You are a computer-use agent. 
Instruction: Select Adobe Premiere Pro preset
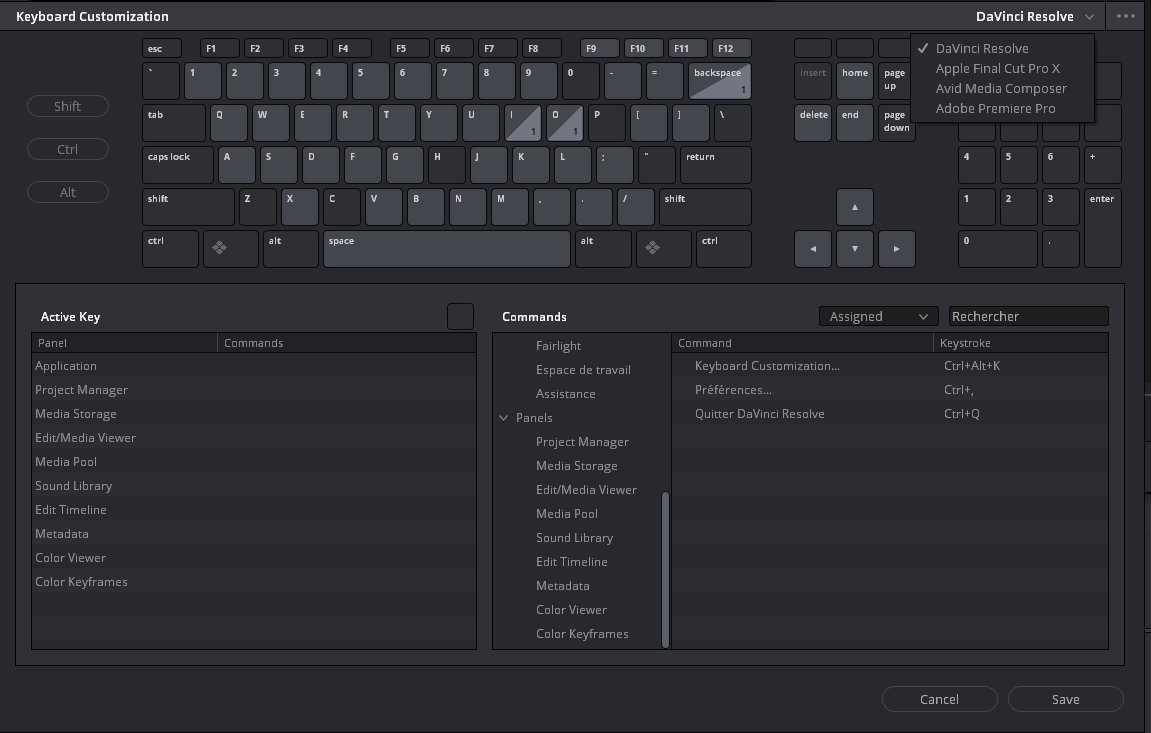coord(995,108)
